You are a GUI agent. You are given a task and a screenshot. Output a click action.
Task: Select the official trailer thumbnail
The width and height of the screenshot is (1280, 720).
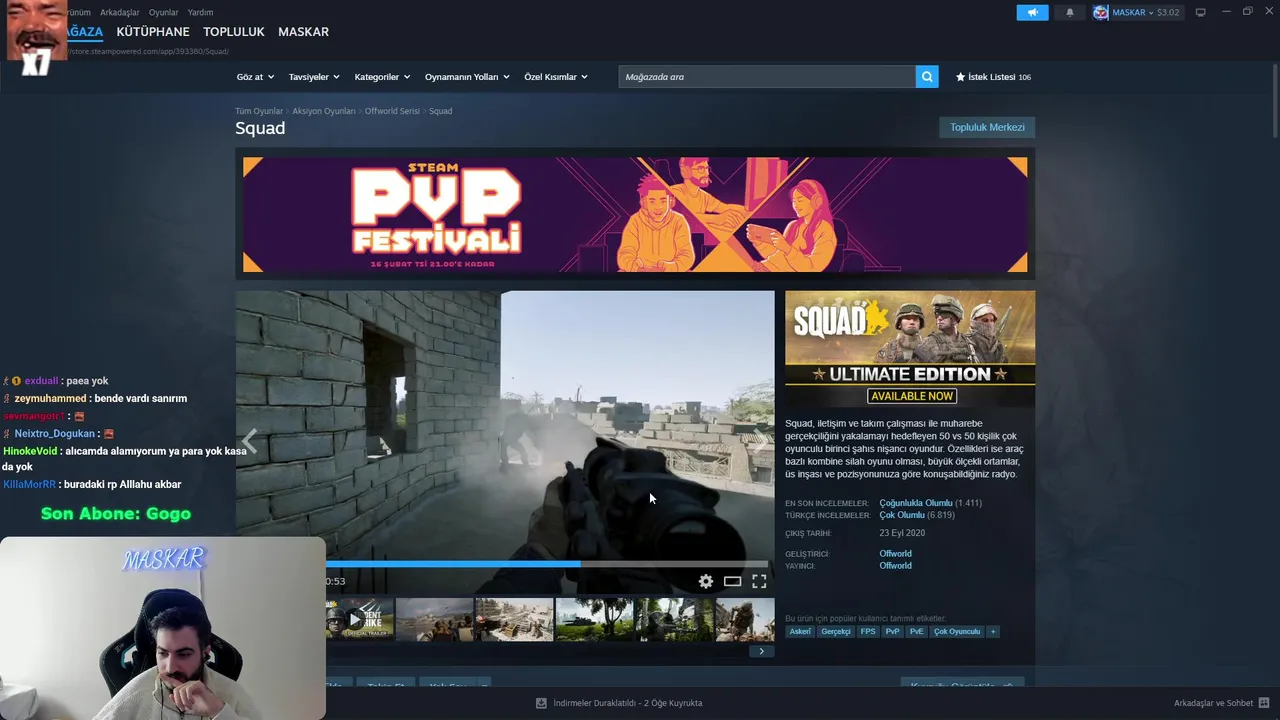coord(358,619)
